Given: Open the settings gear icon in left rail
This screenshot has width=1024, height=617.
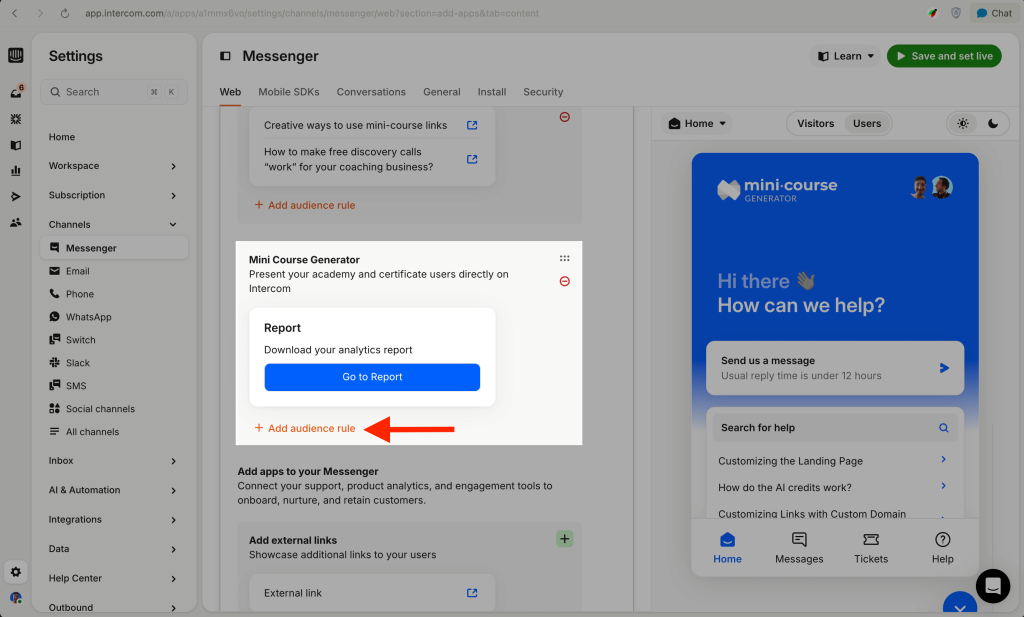Looking at the screenshot, I should 16,572.
